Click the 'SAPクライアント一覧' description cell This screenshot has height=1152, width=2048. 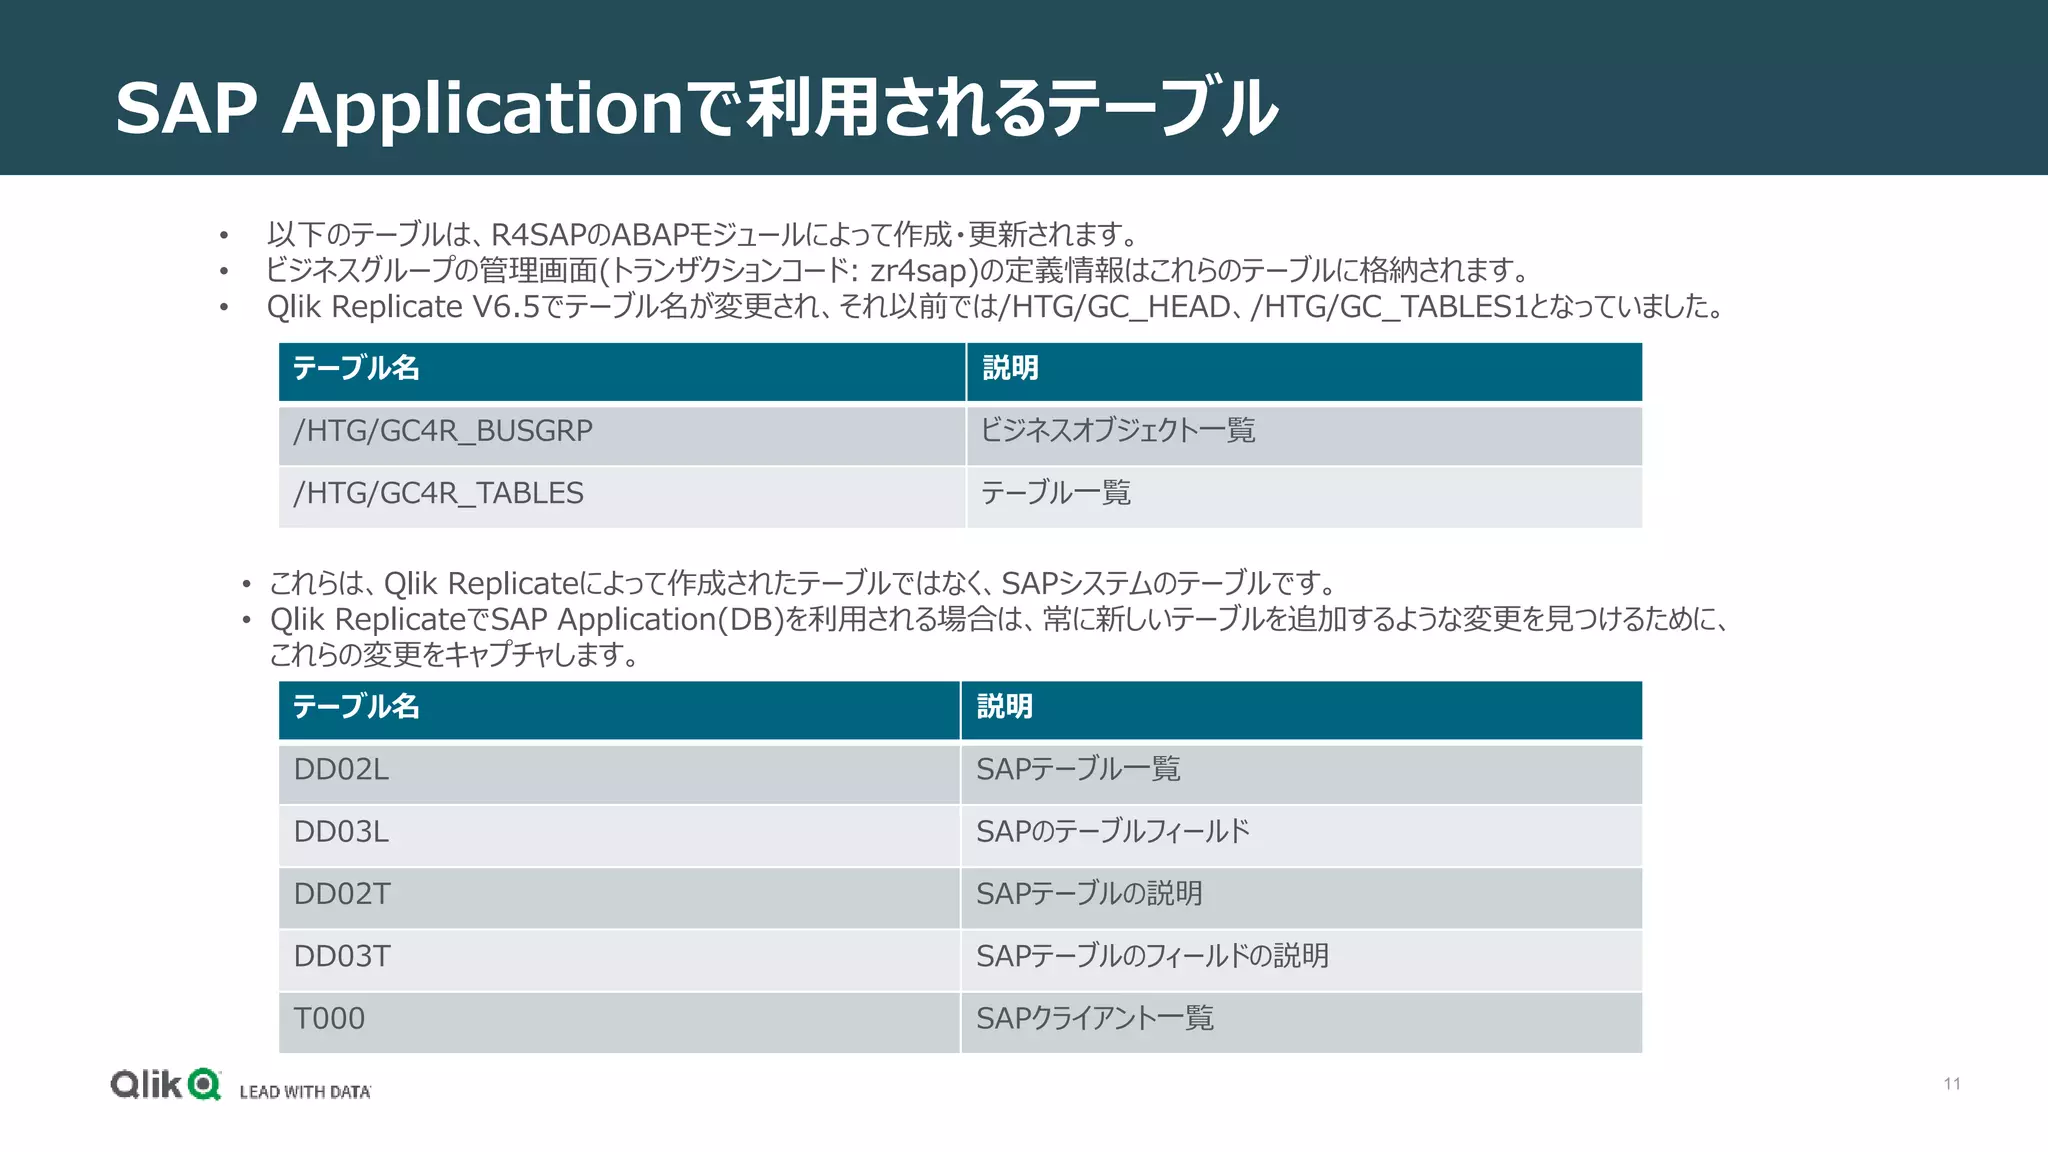(x=1302, y=1022)
